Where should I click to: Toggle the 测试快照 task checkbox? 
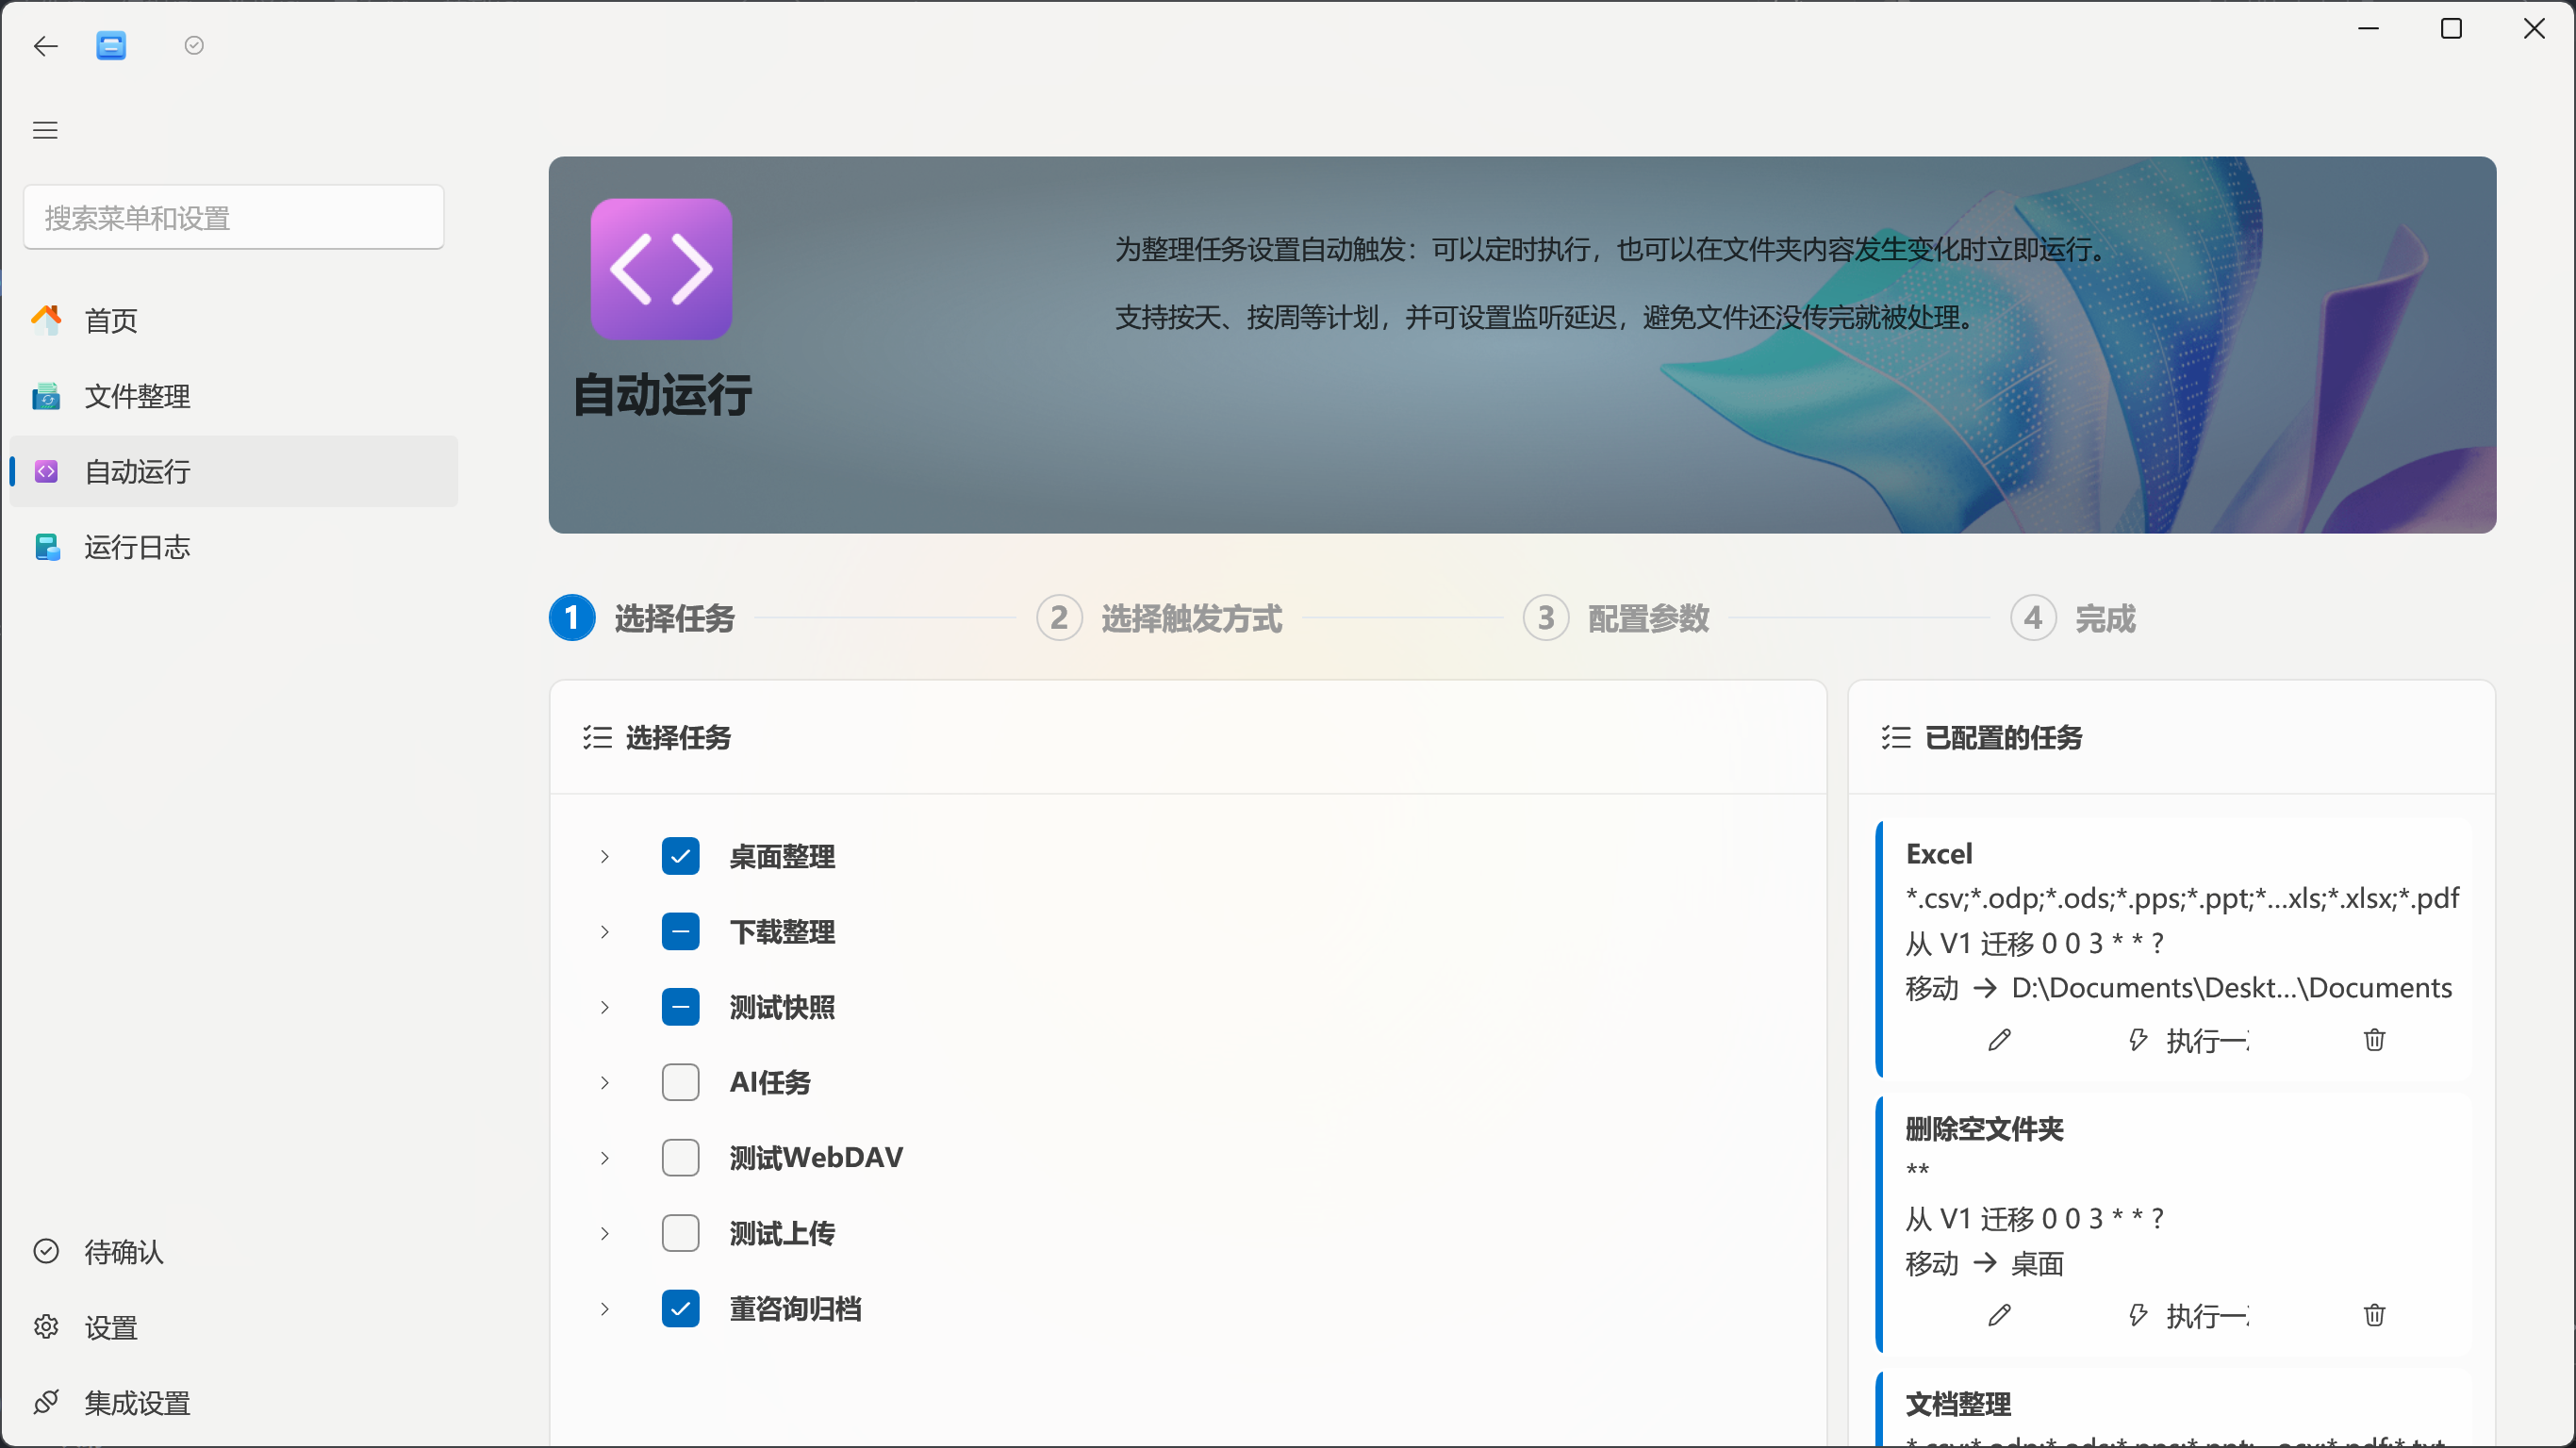[x=680, y=1007]
